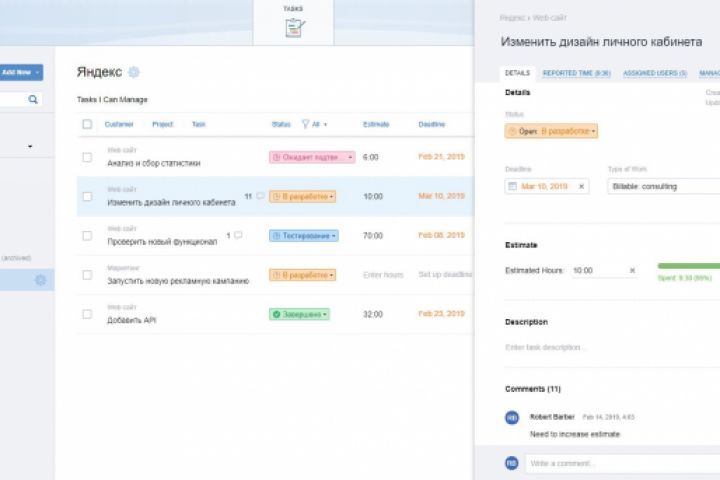This screenshot has height=480, width=720.
Task: Click the green spent time progress bar
Action: (x=689, y=266)
